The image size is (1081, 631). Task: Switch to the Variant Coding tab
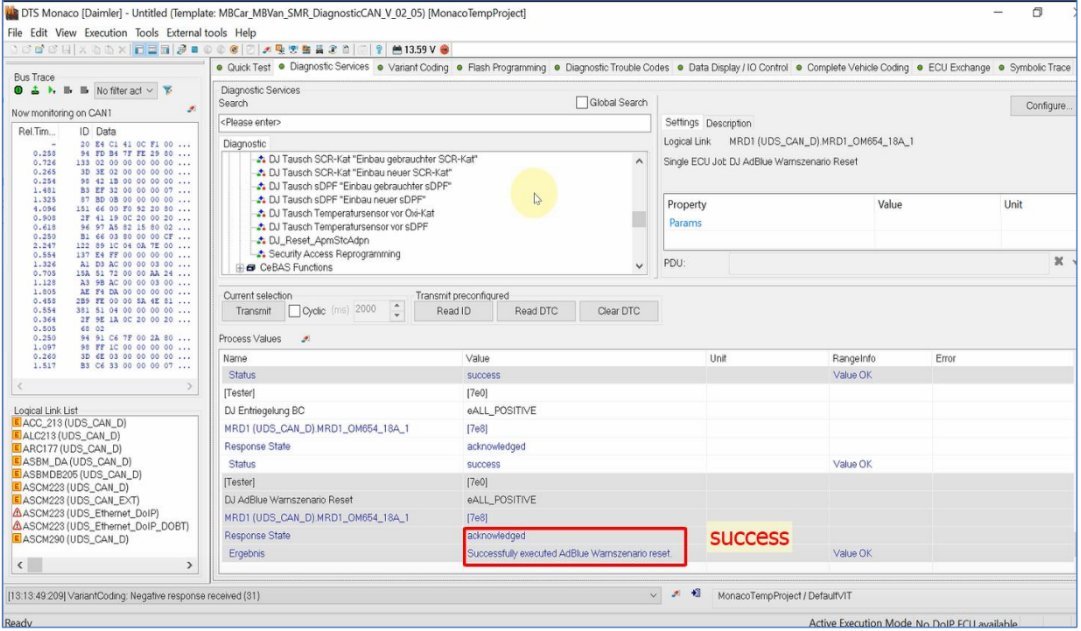click(x=418, y=67)
